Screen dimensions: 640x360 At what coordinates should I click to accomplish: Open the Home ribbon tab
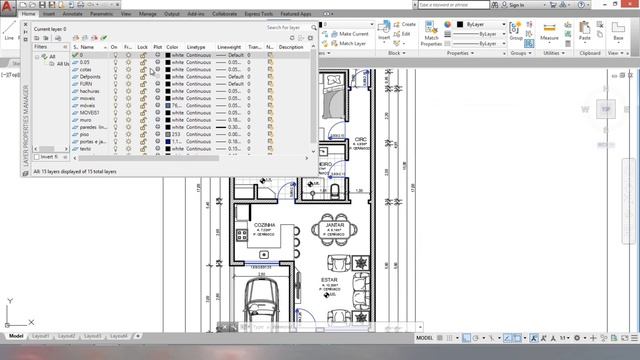[28, 14]
